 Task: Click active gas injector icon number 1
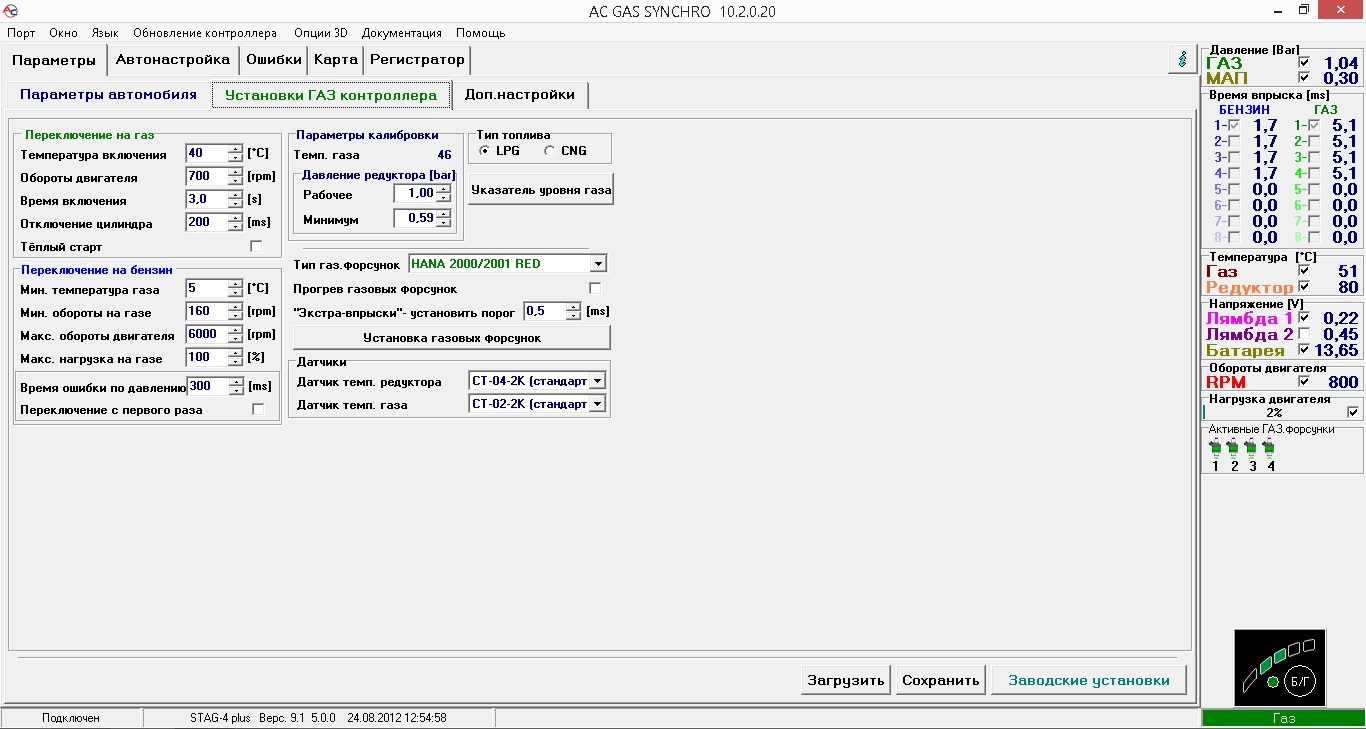1215,447
